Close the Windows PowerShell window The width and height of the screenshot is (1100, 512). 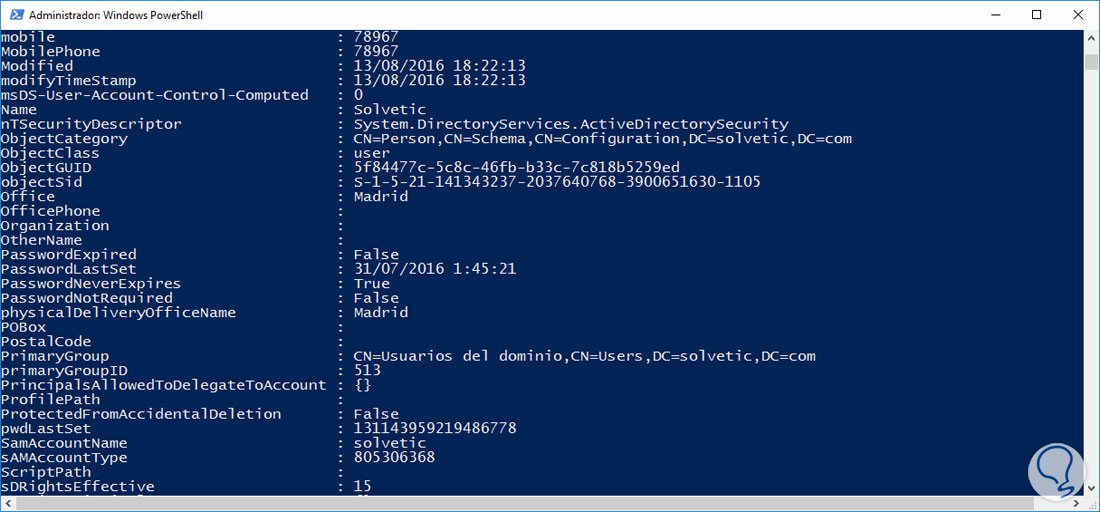click(x=1078, y=15)
